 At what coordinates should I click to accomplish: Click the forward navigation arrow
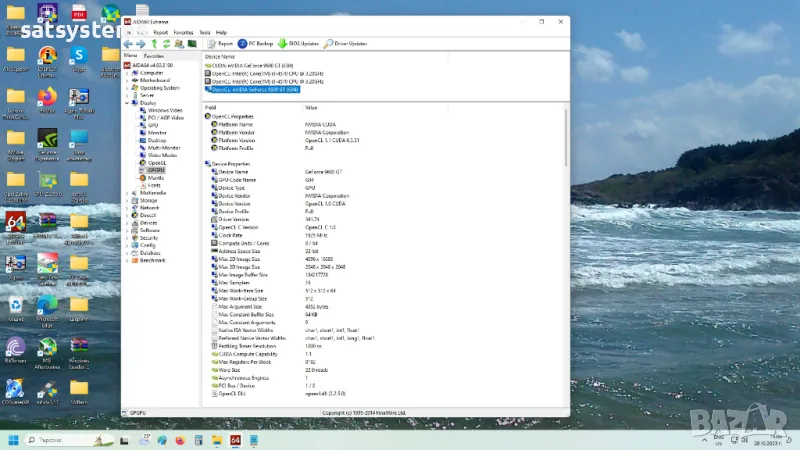point(140,44)
